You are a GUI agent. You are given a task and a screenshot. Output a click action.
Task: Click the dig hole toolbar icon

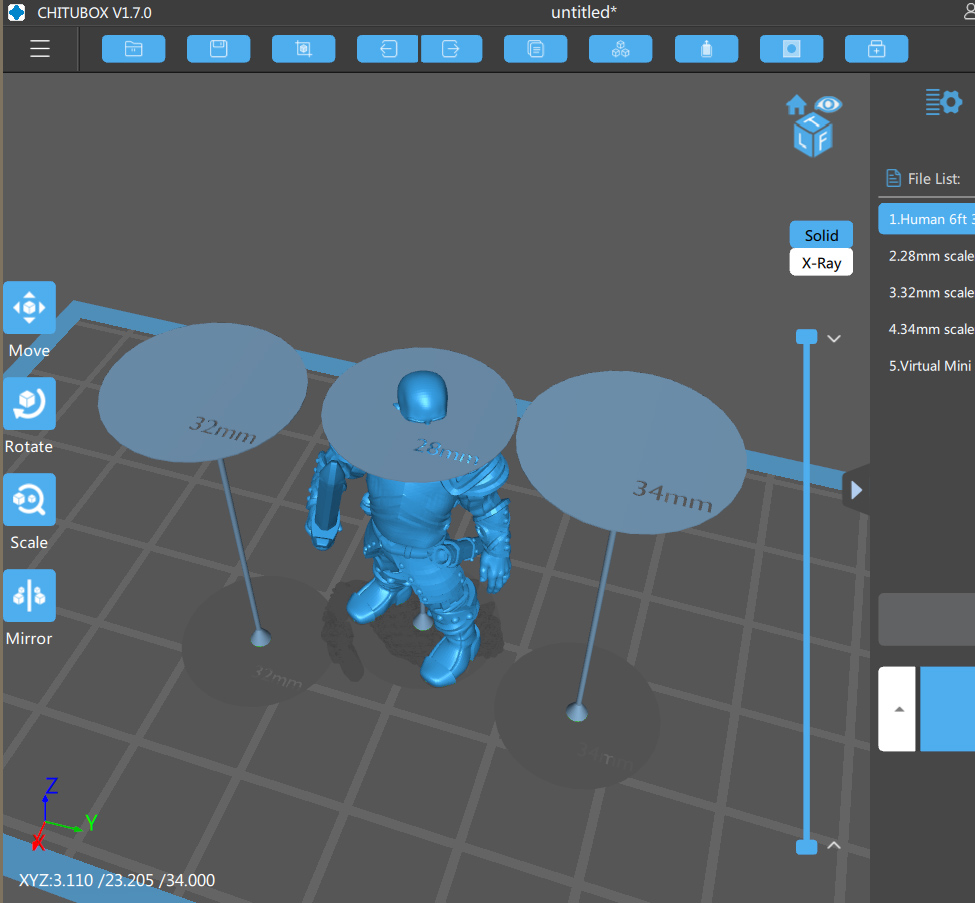(x=792, y=49)
